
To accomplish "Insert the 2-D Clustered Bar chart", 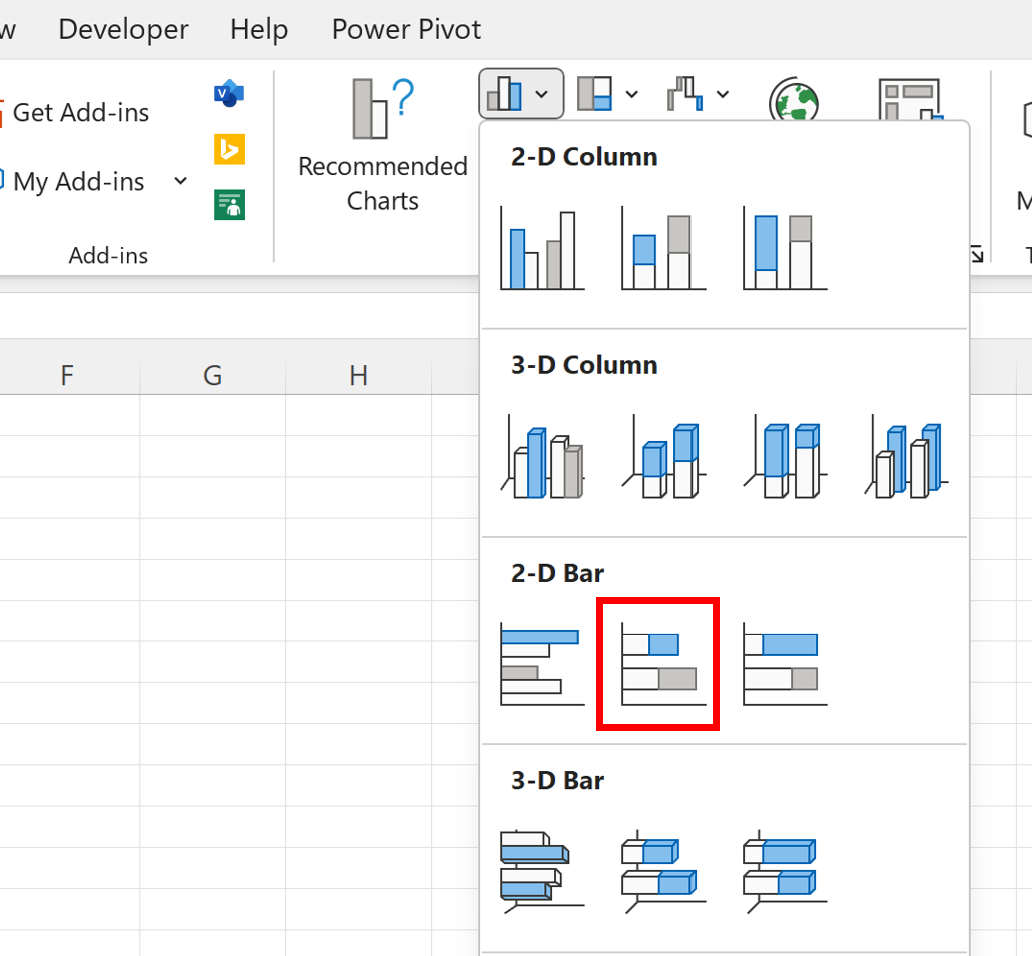I will coord(542,665).
